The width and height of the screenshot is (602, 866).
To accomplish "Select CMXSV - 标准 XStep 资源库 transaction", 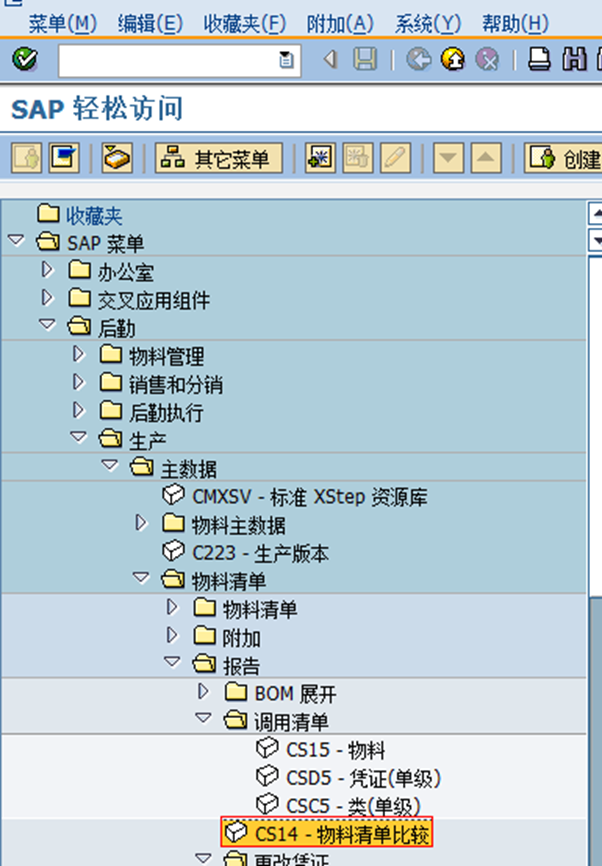I will [310, 497].
